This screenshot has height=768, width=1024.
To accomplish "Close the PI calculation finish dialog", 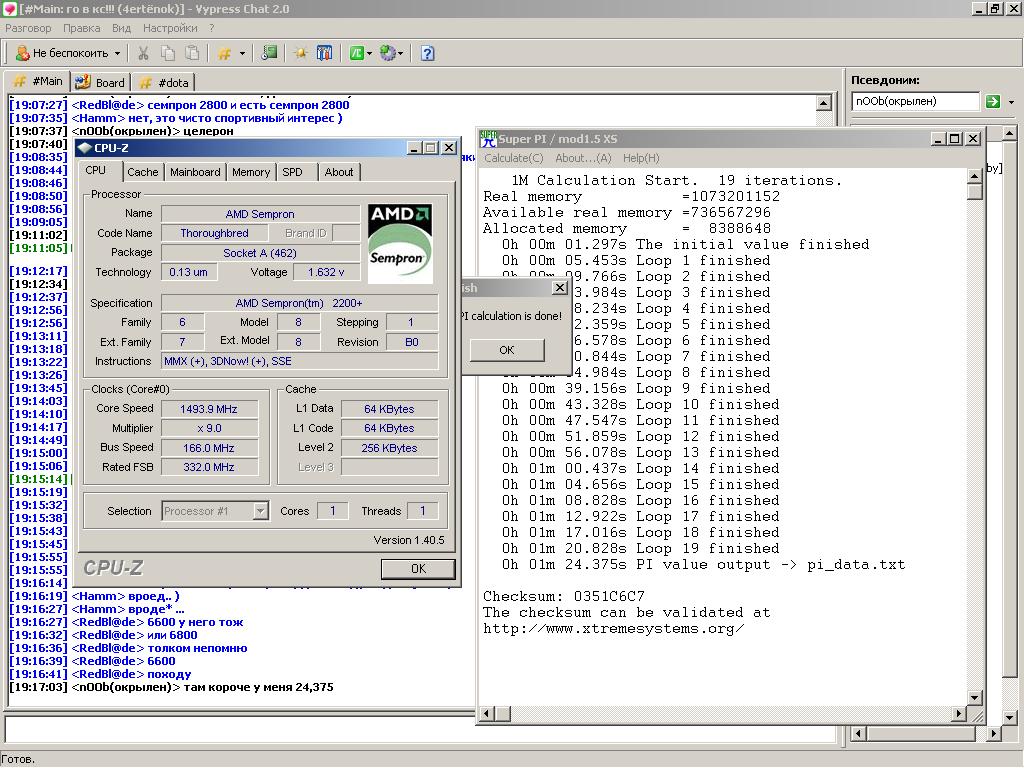I will click(x=560, y=287).
